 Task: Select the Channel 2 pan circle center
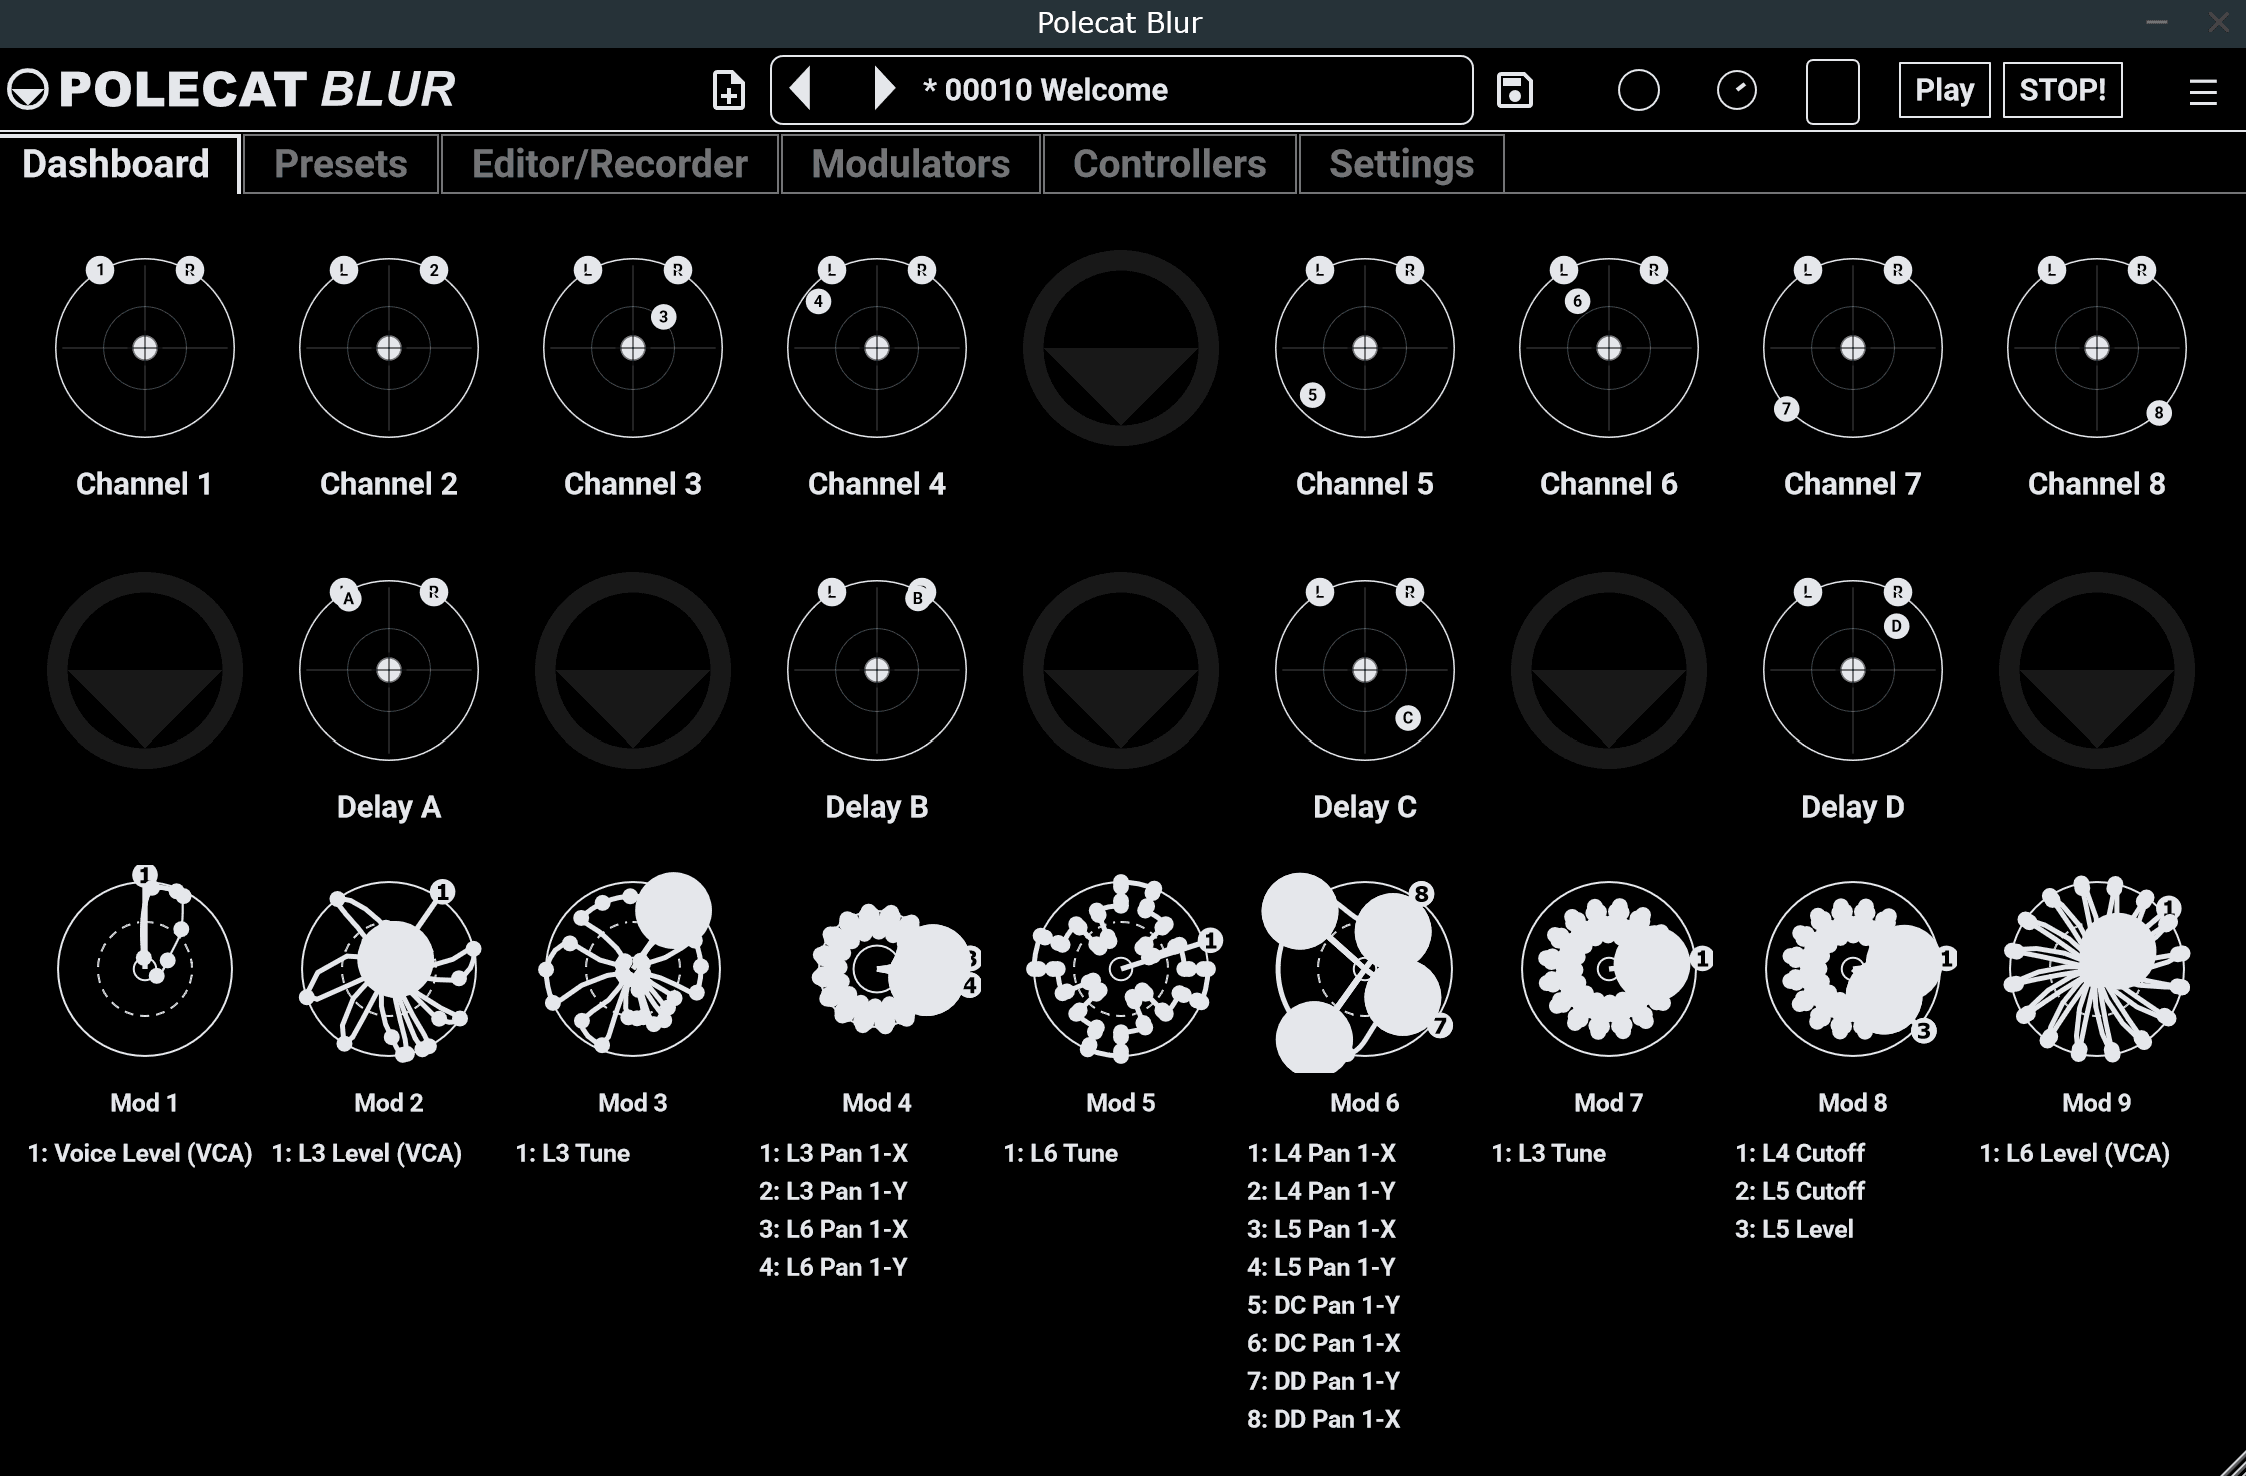(x=389, y=348)
